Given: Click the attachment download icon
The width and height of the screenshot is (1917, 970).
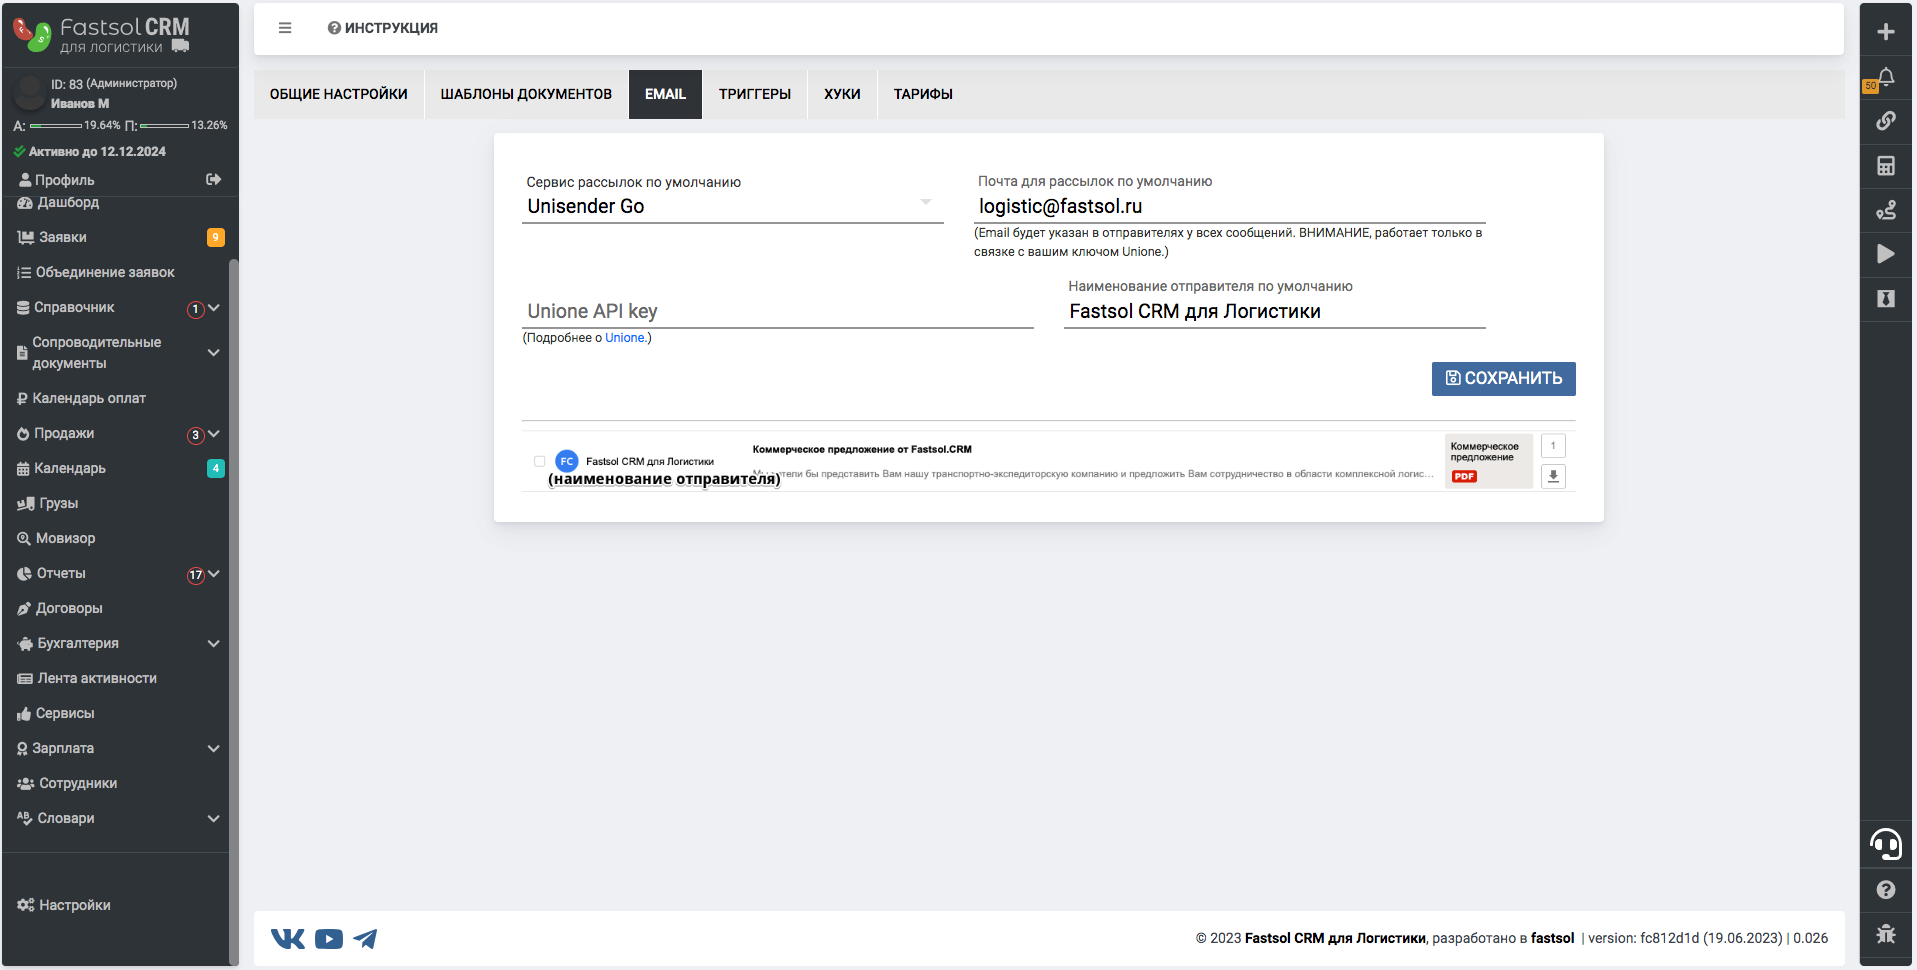Looking at the screenshot, I should click(x=1553, y=476).
